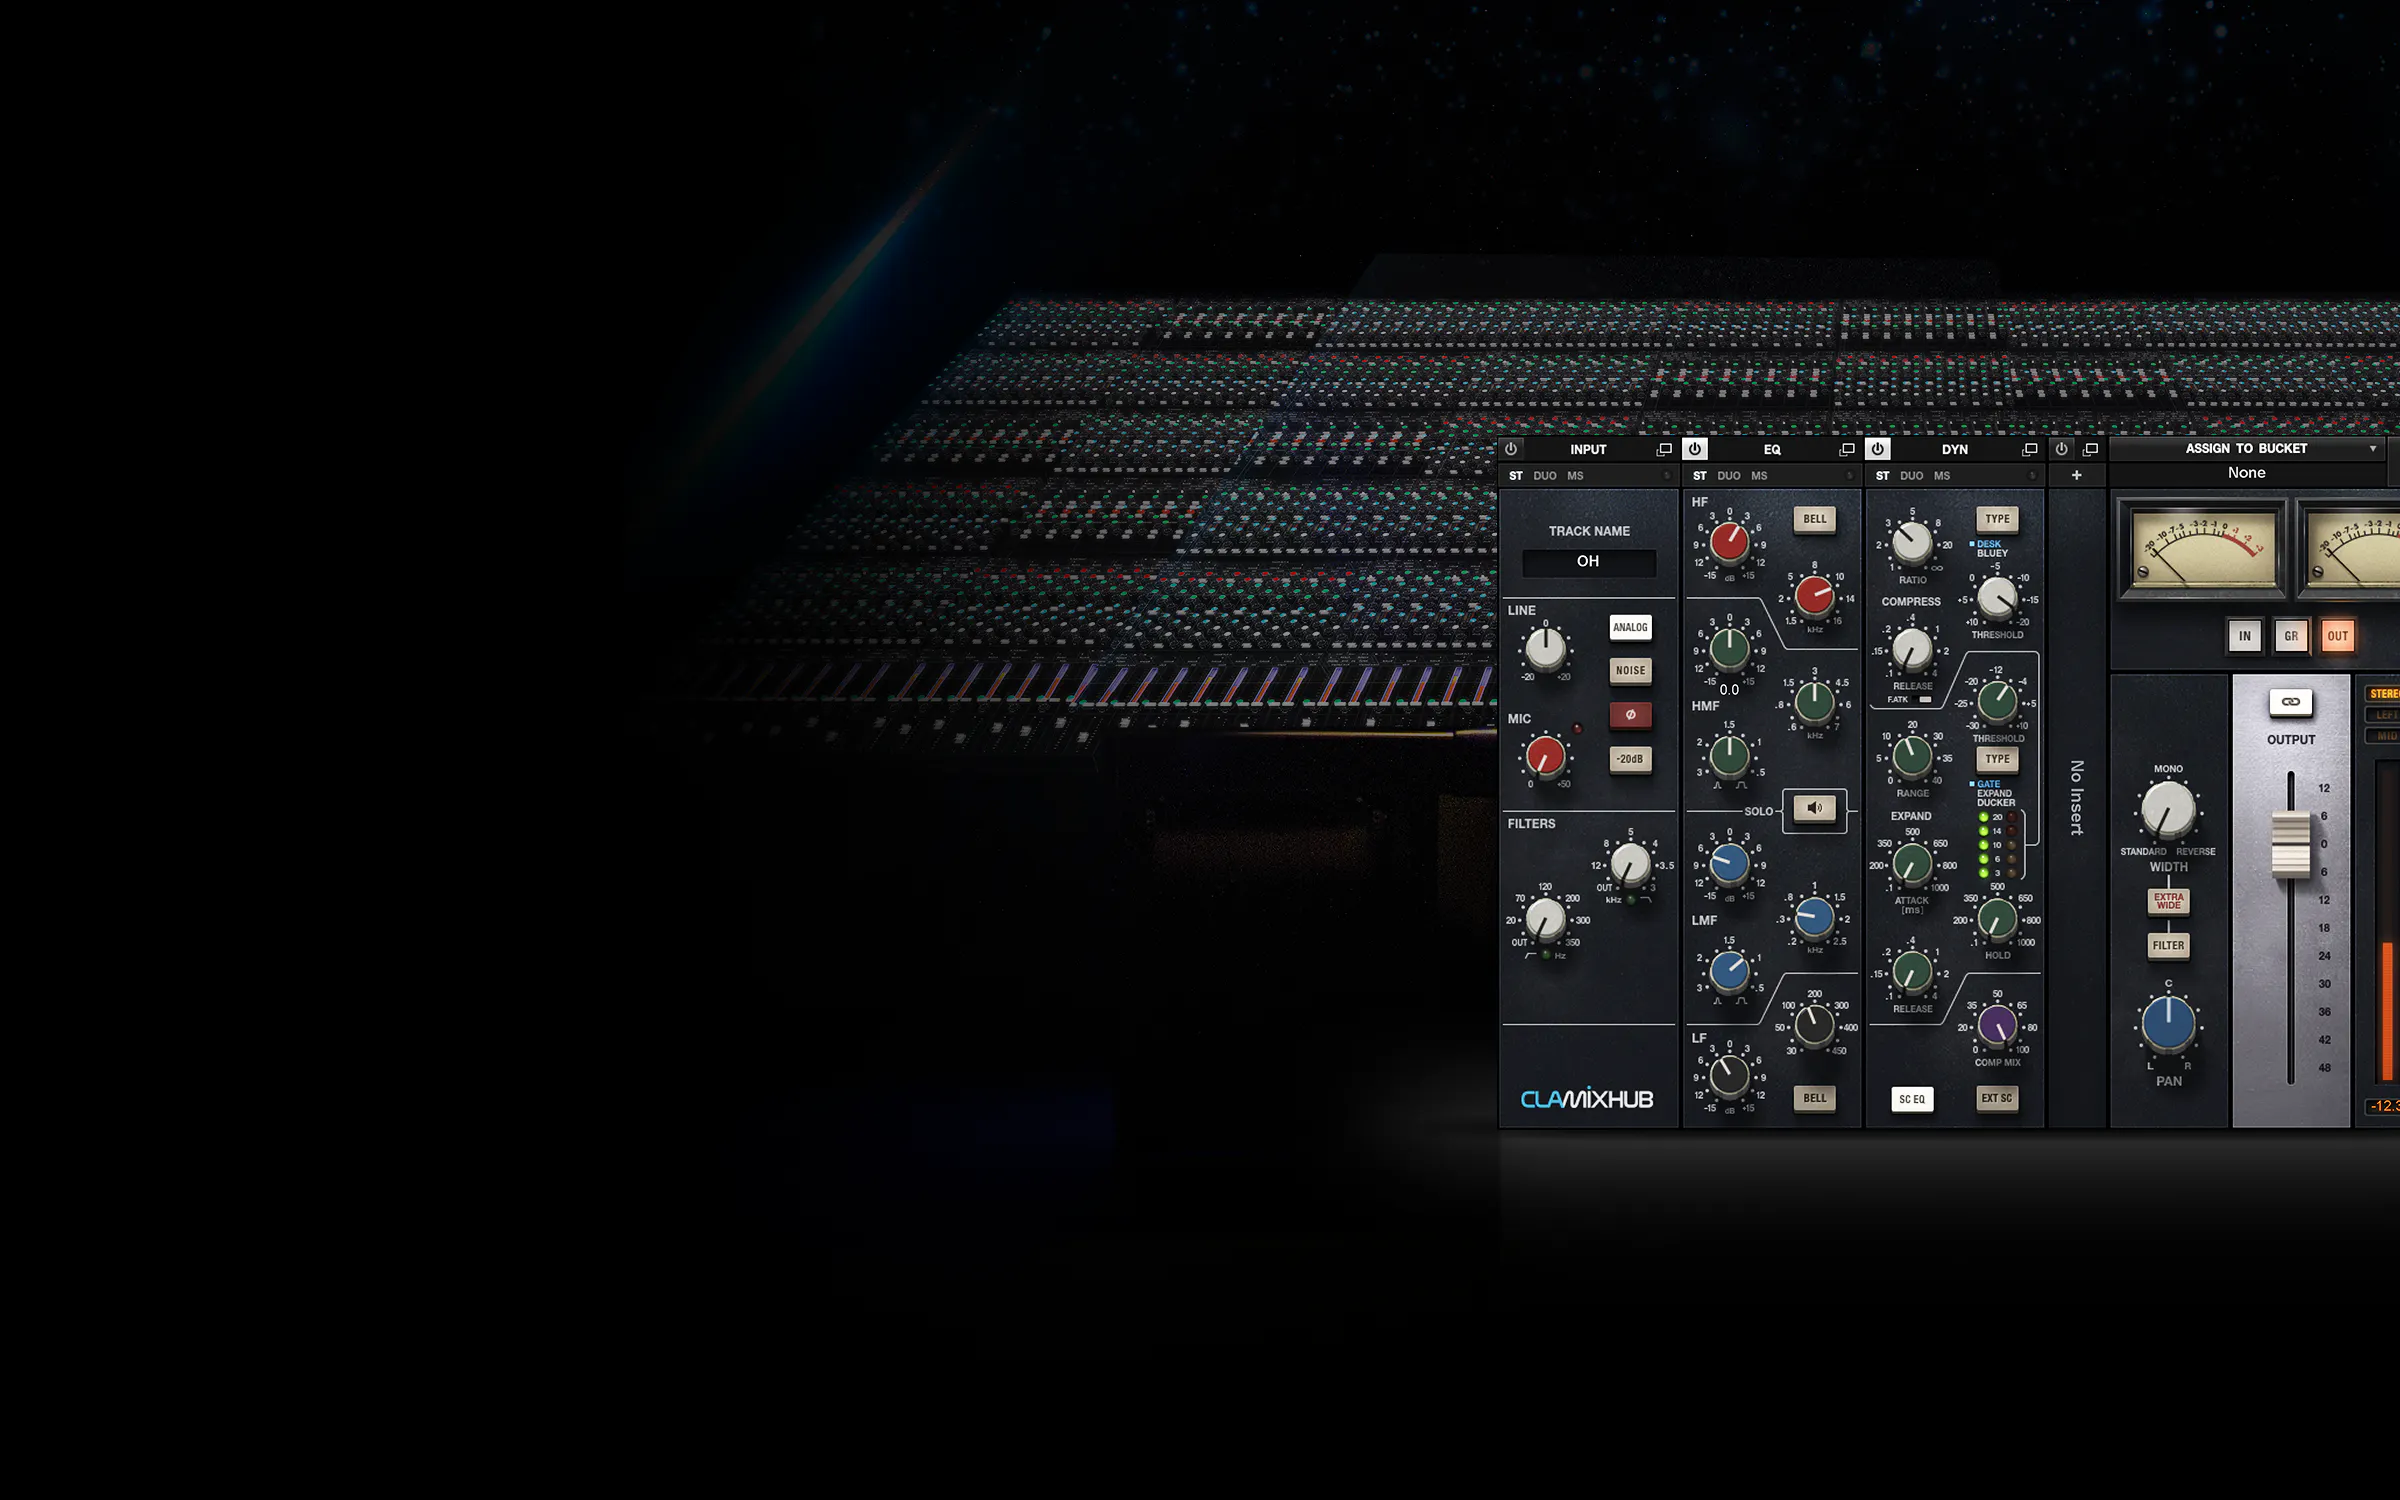Click the phase invert symbol in INPUT section
Image resolution: width=2400 pixels, height=1500 pixels.
tap(1631, 714)
